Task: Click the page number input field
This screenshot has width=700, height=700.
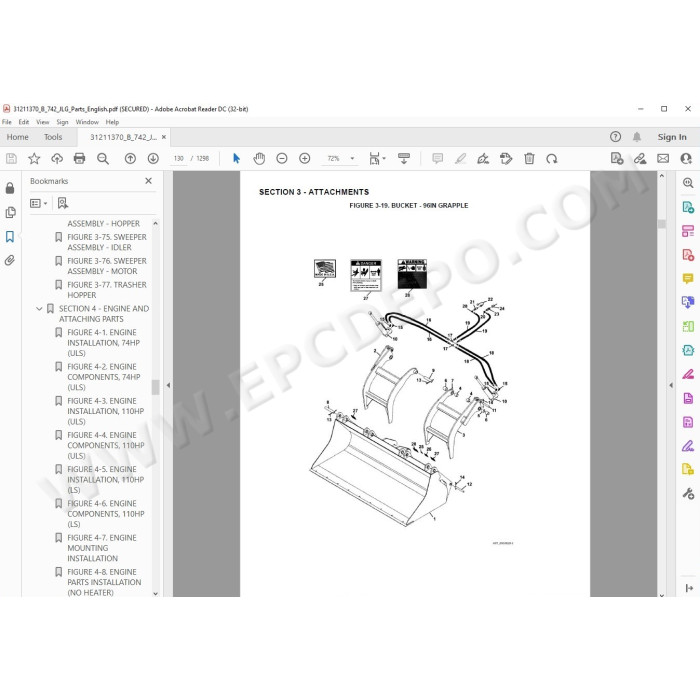Action: click(x=179, y=158)
